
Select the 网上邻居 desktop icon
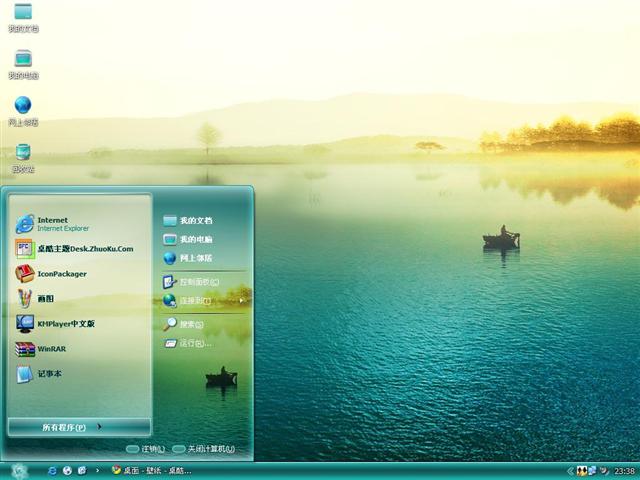(x=23, y=110)
